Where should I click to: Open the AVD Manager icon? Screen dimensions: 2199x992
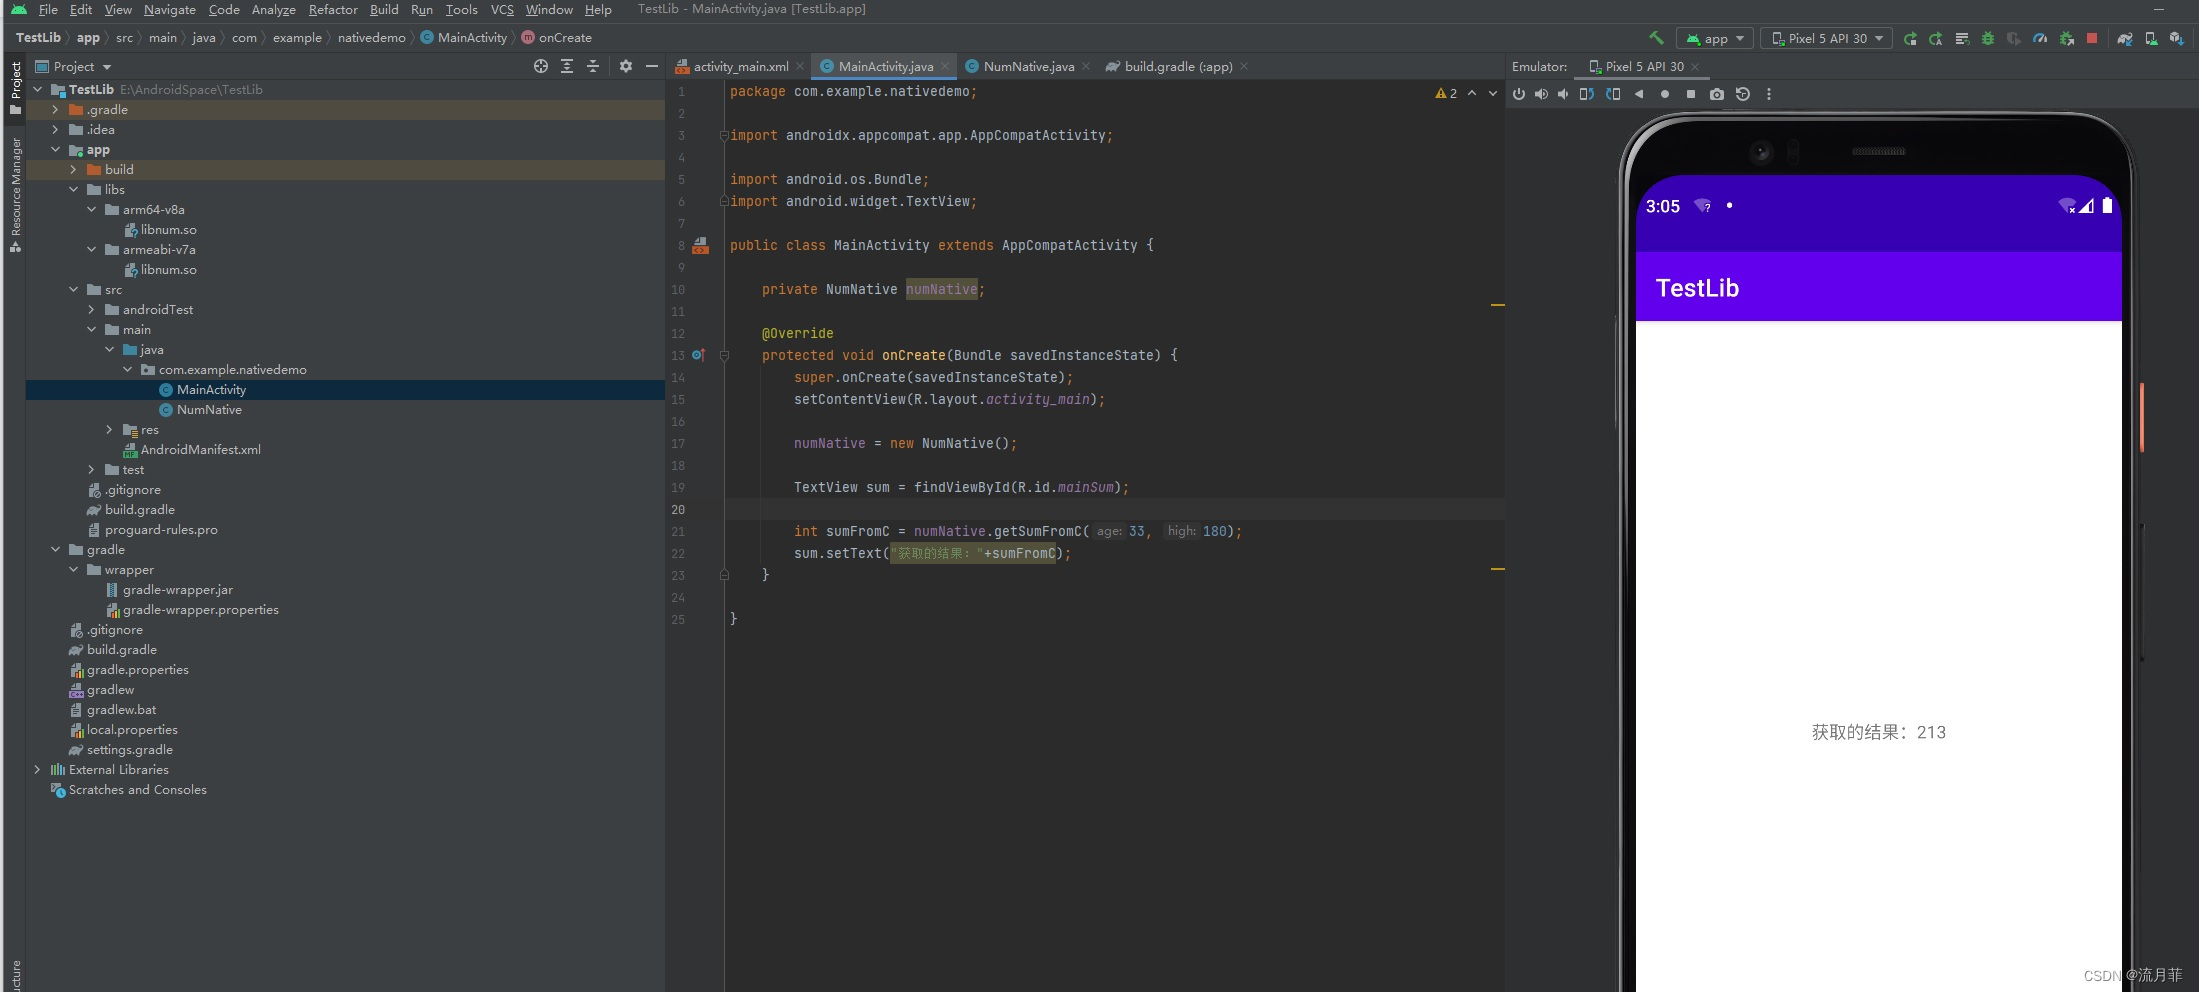click(x=2151, y=38)
